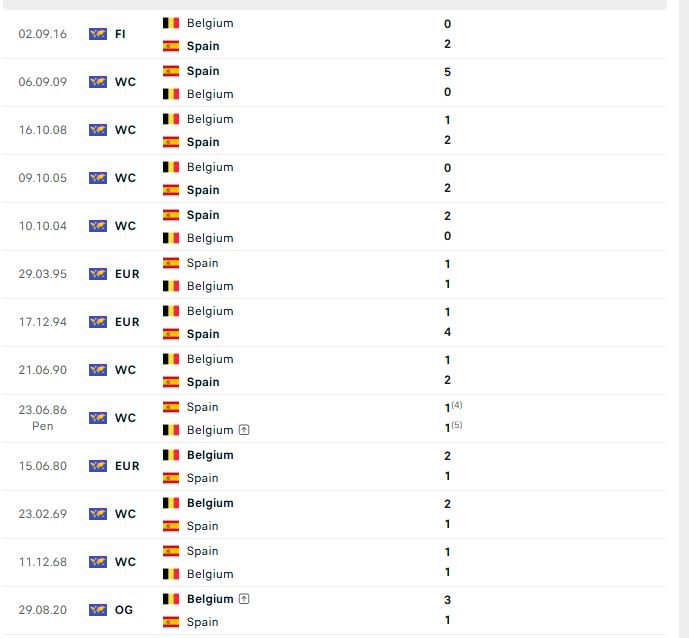Click the 21.06.90 WC match date
This screenshot has height=638, width=689.
(x=43, y=370)
